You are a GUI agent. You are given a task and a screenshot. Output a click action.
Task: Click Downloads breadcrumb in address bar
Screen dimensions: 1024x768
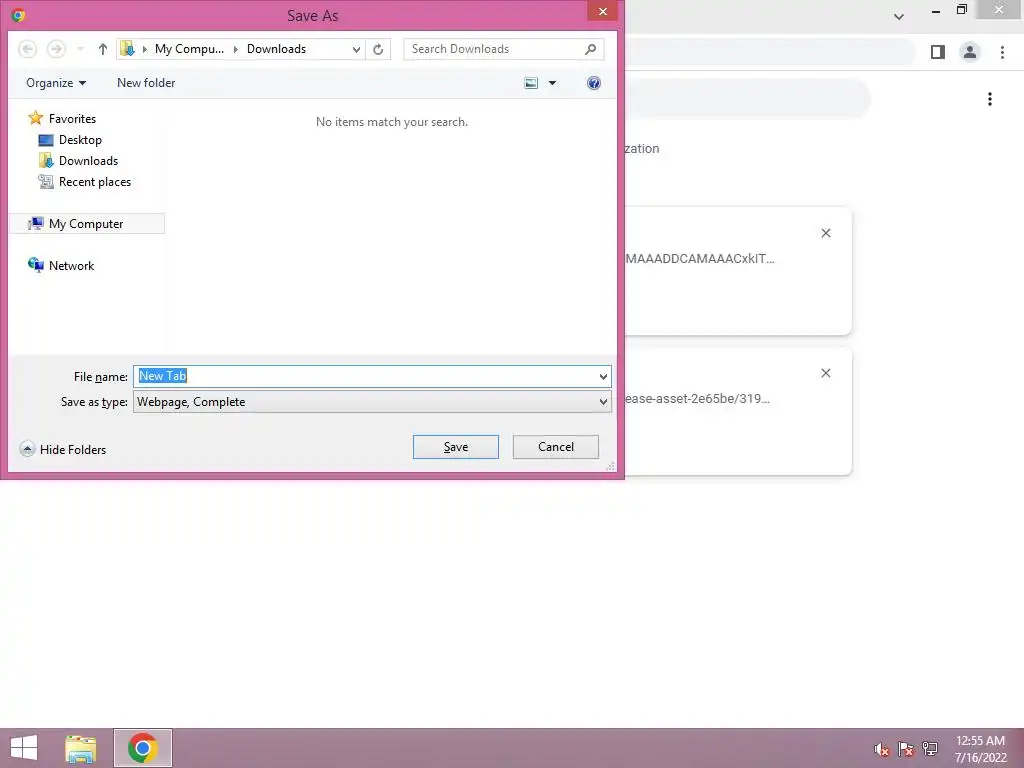click(x=276, y=49)
